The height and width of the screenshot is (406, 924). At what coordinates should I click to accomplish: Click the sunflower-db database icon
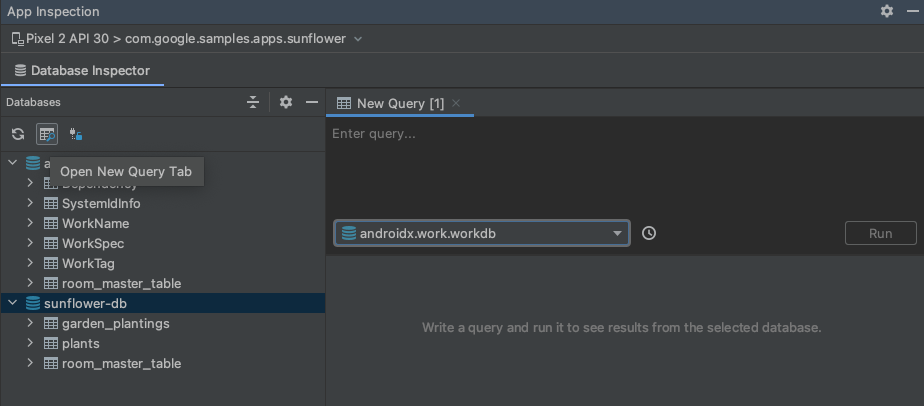point(33,303)
